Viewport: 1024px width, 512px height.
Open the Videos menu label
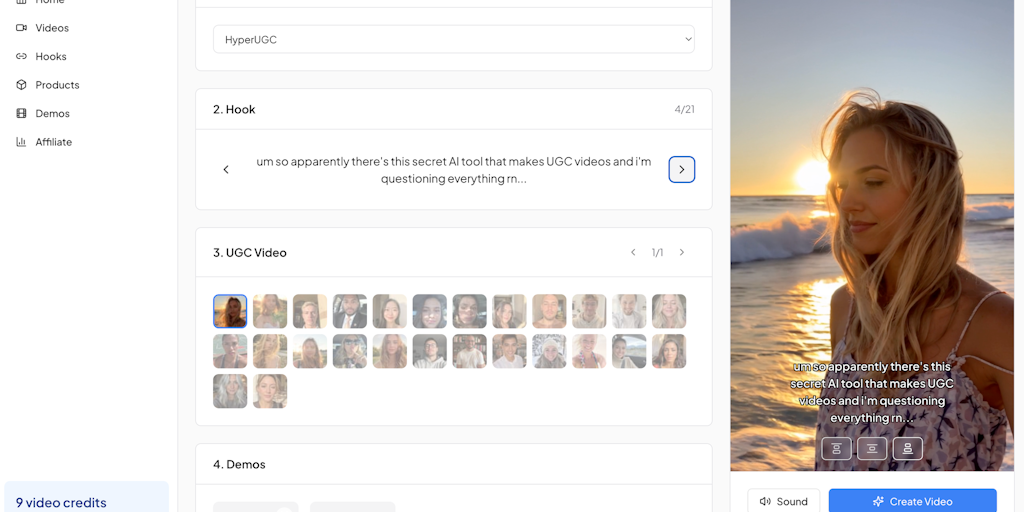[52, 28]
